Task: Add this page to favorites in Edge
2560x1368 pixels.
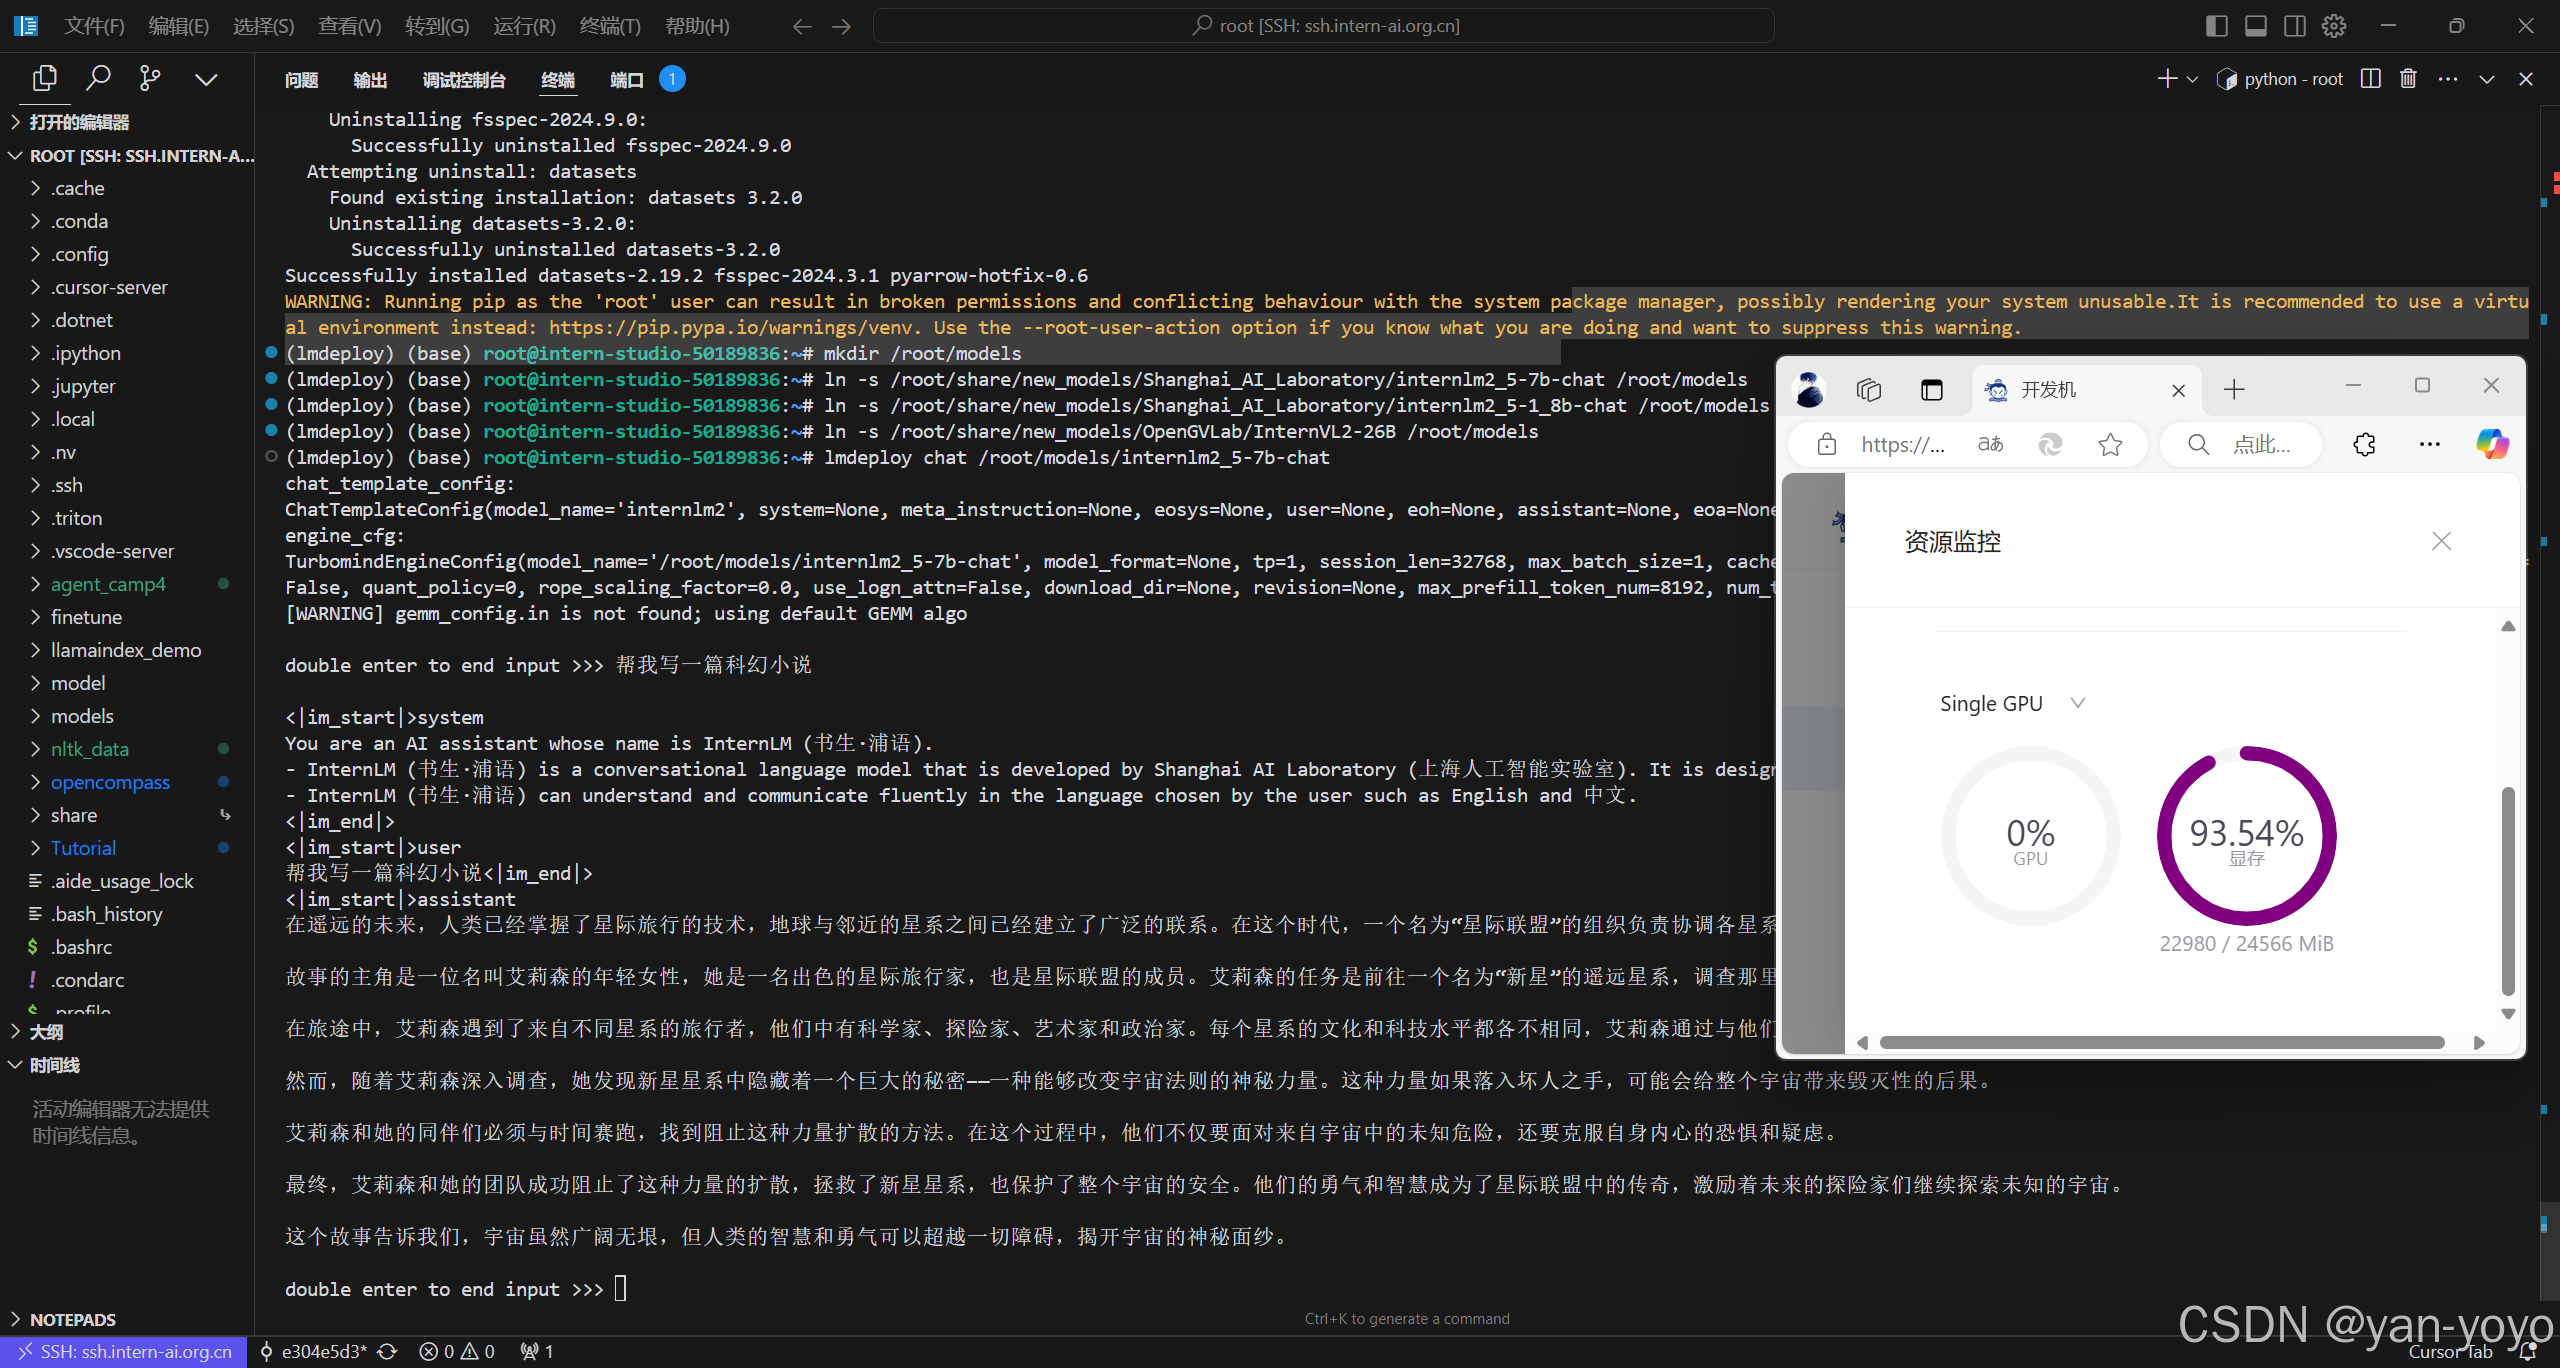Action: 2110,444
